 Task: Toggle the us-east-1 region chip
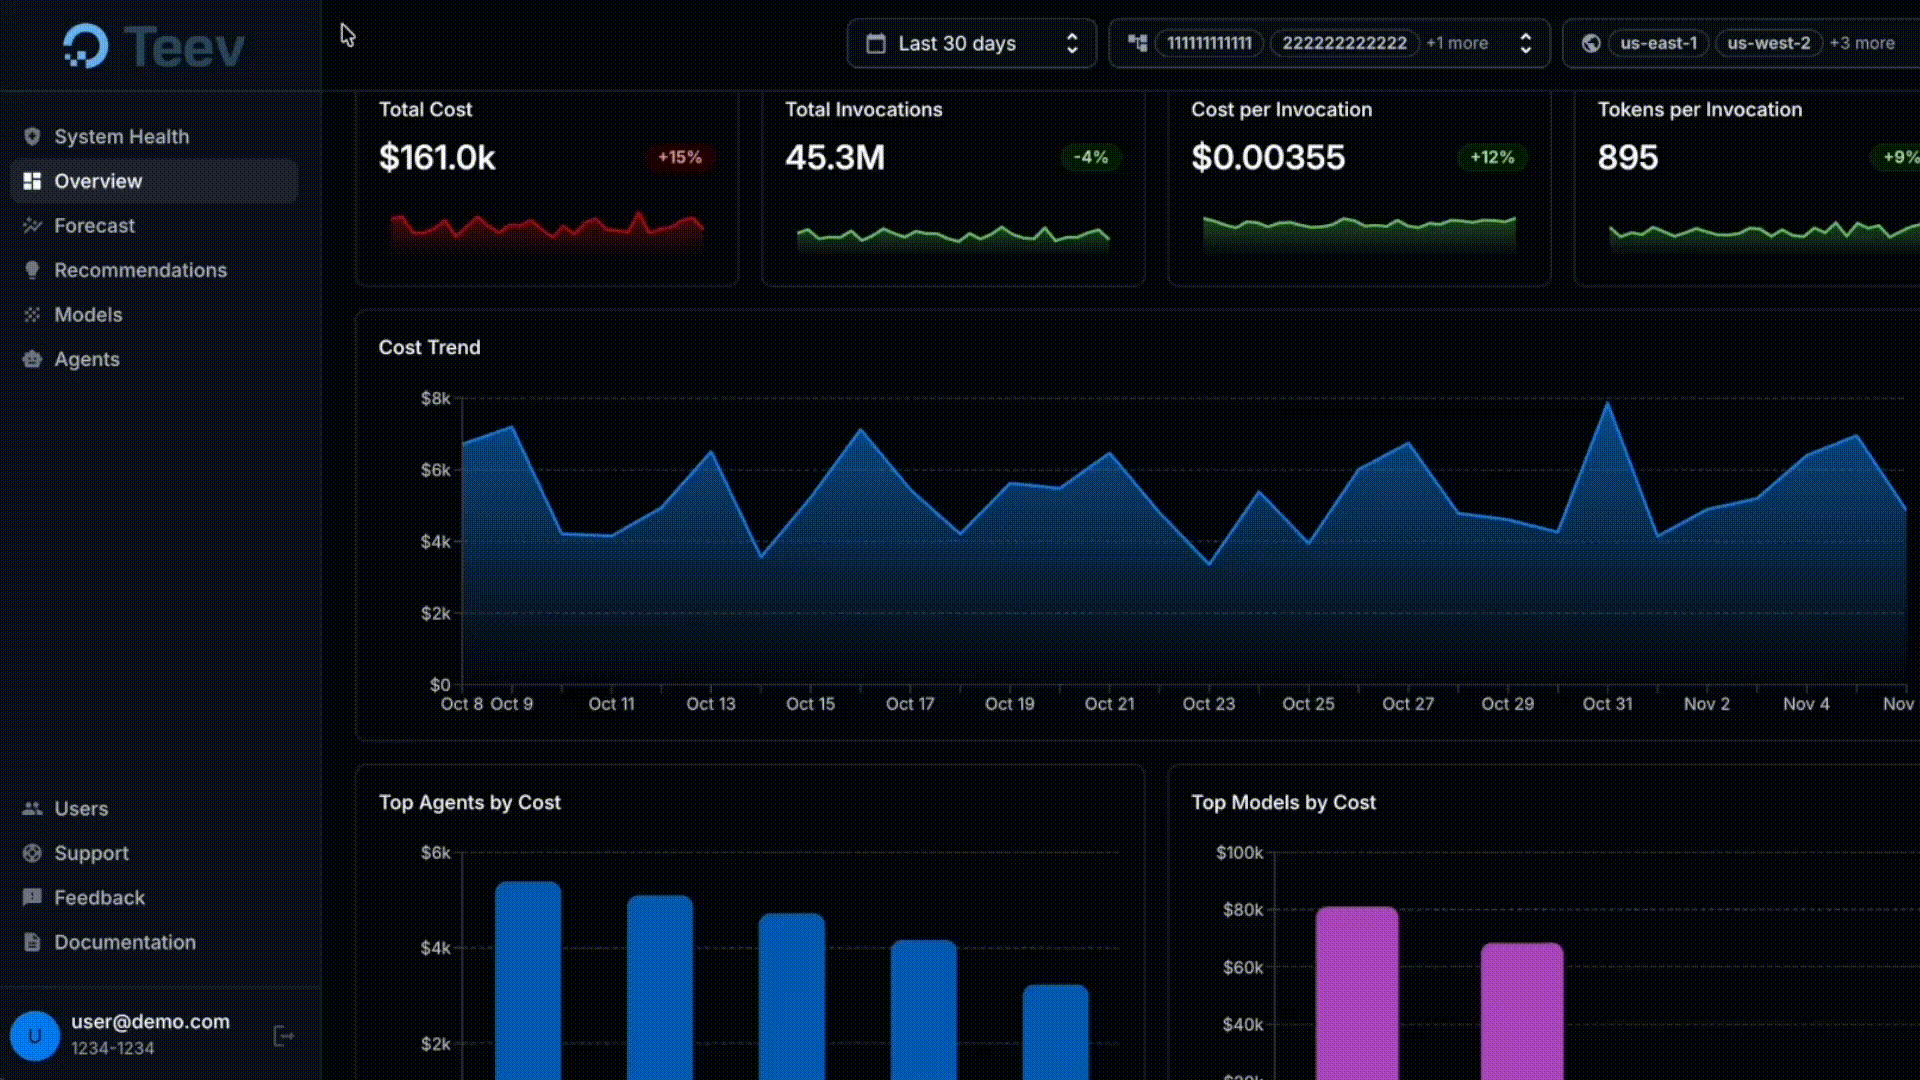pyautogui.click(x=1658, y=43)
